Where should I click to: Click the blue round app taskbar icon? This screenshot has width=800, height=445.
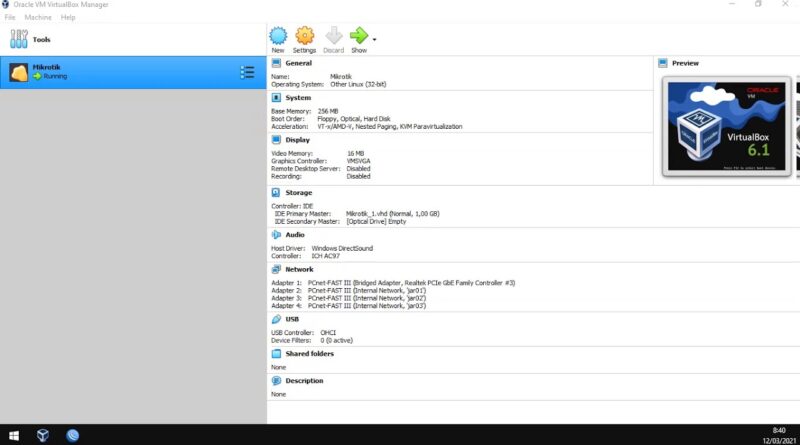coord(72,435)
